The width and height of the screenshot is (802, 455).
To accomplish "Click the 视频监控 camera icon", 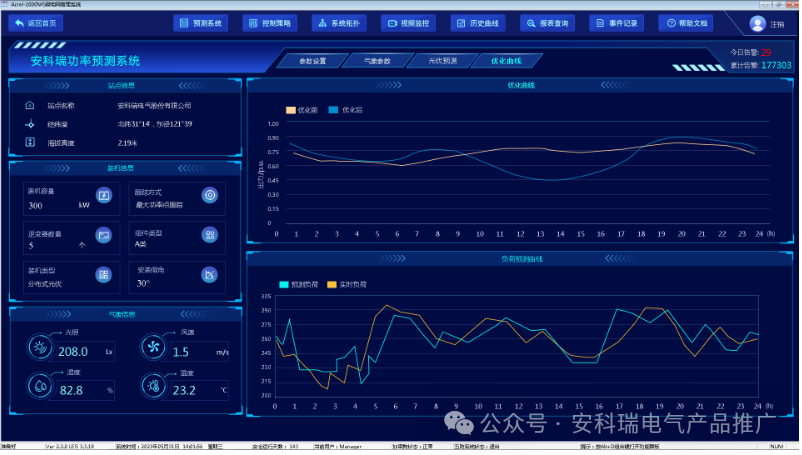I will (x=392, y=24).
